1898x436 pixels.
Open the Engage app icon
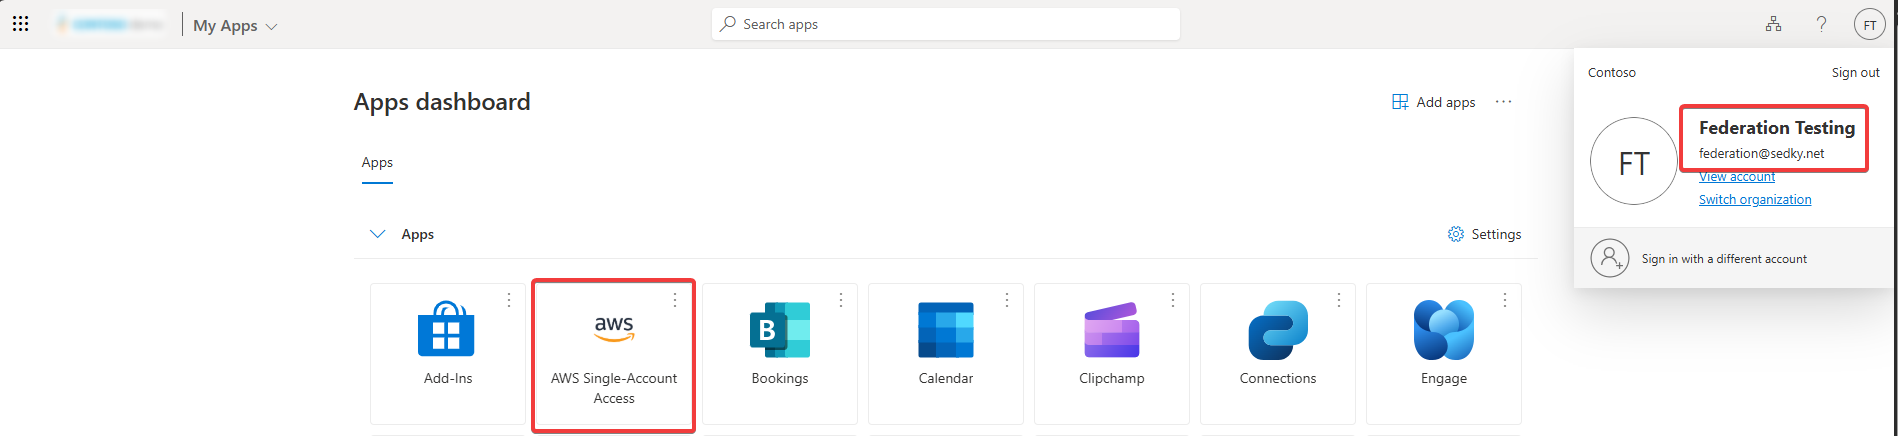pos(1444,329)
